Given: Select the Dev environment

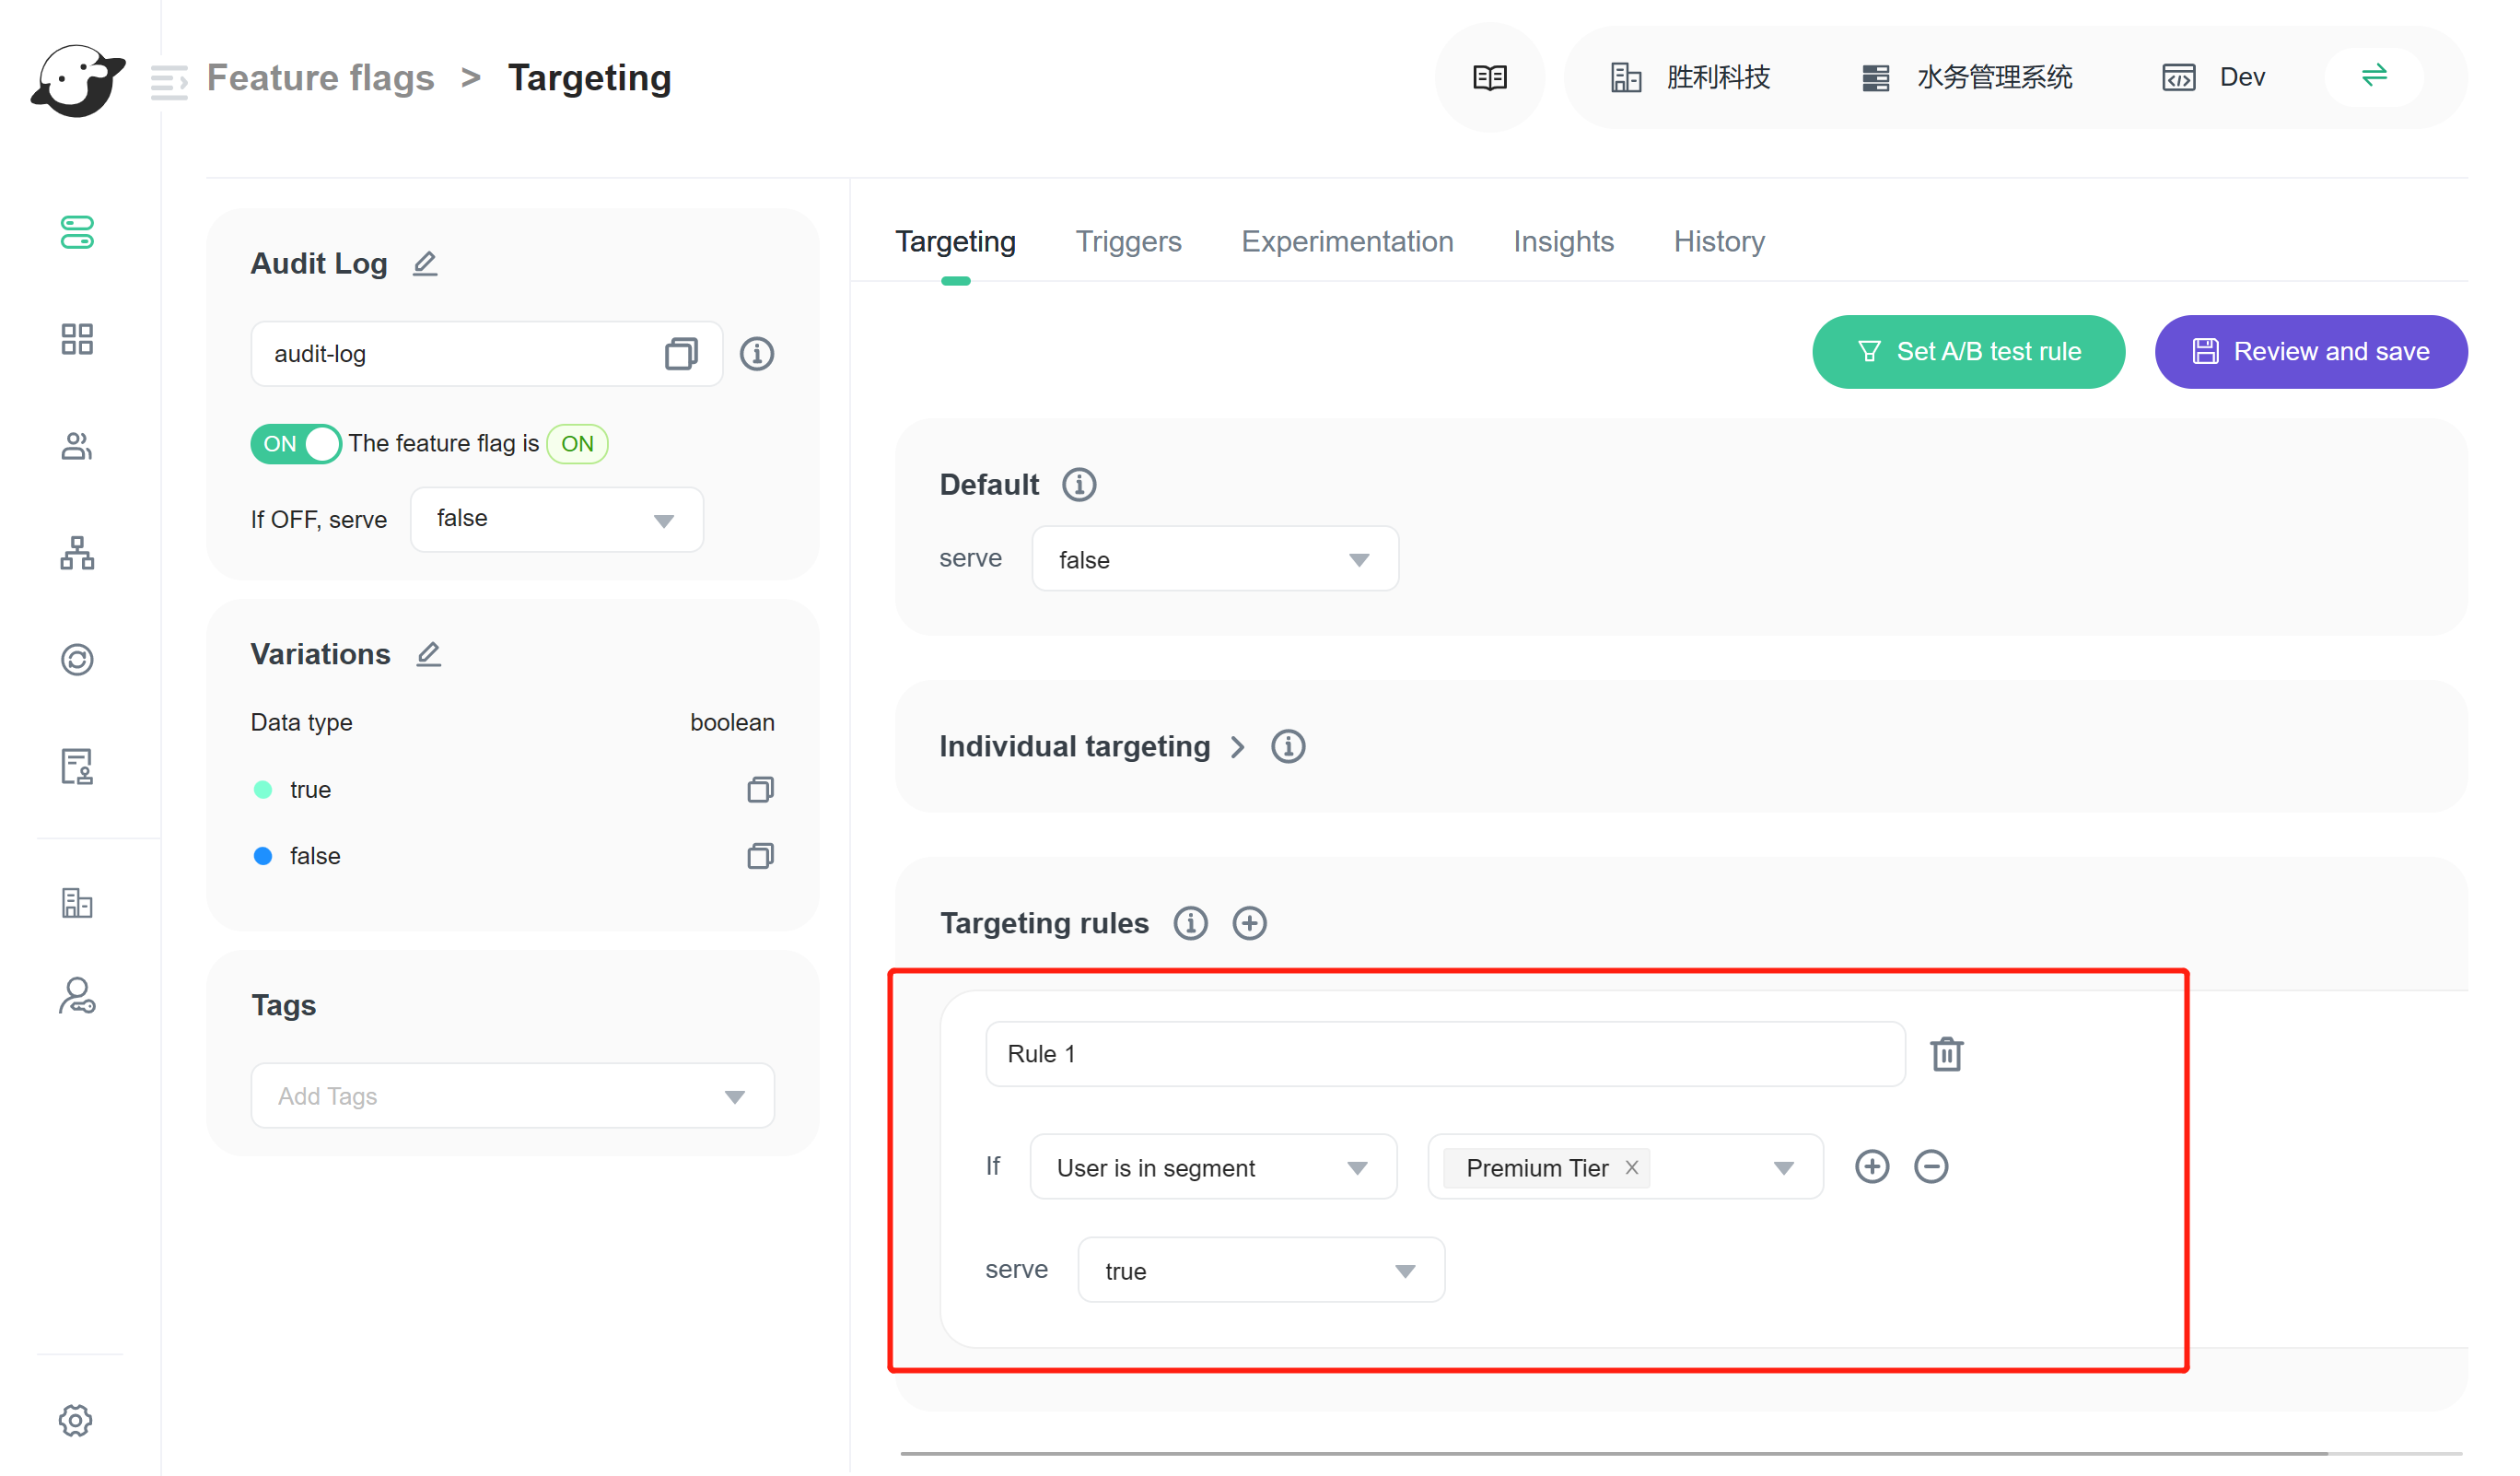Looking at the screenshot, I should (x=2213, y=78).
